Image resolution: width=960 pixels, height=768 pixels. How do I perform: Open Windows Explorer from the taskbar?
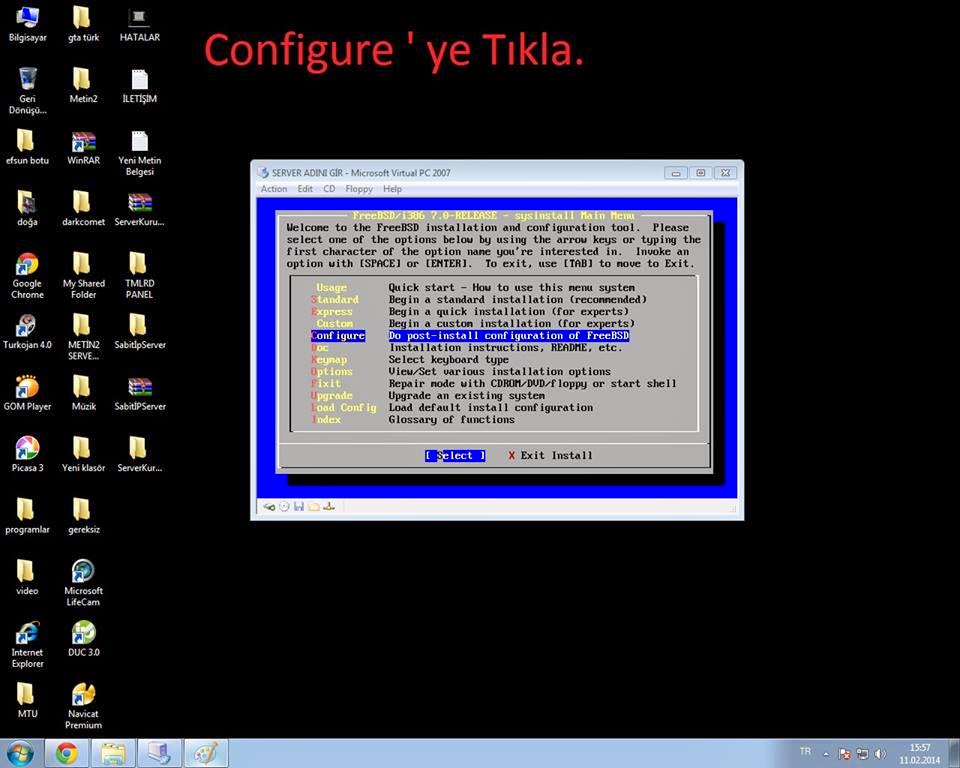pyautogui.click(x=113, y=753)
